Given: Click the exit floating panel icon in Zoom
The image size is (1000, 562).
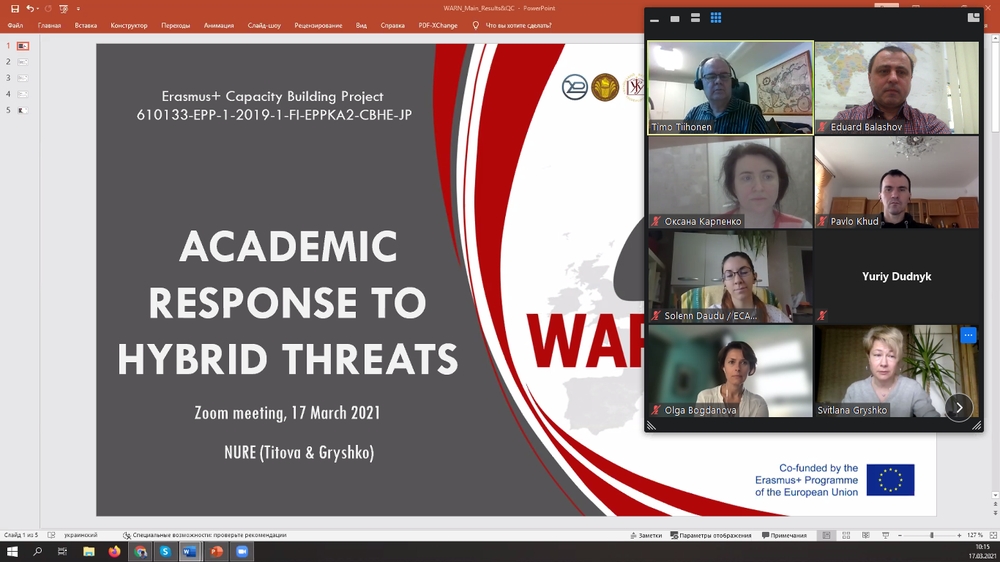Looking at the screenshot, I should tap(973, 17).
